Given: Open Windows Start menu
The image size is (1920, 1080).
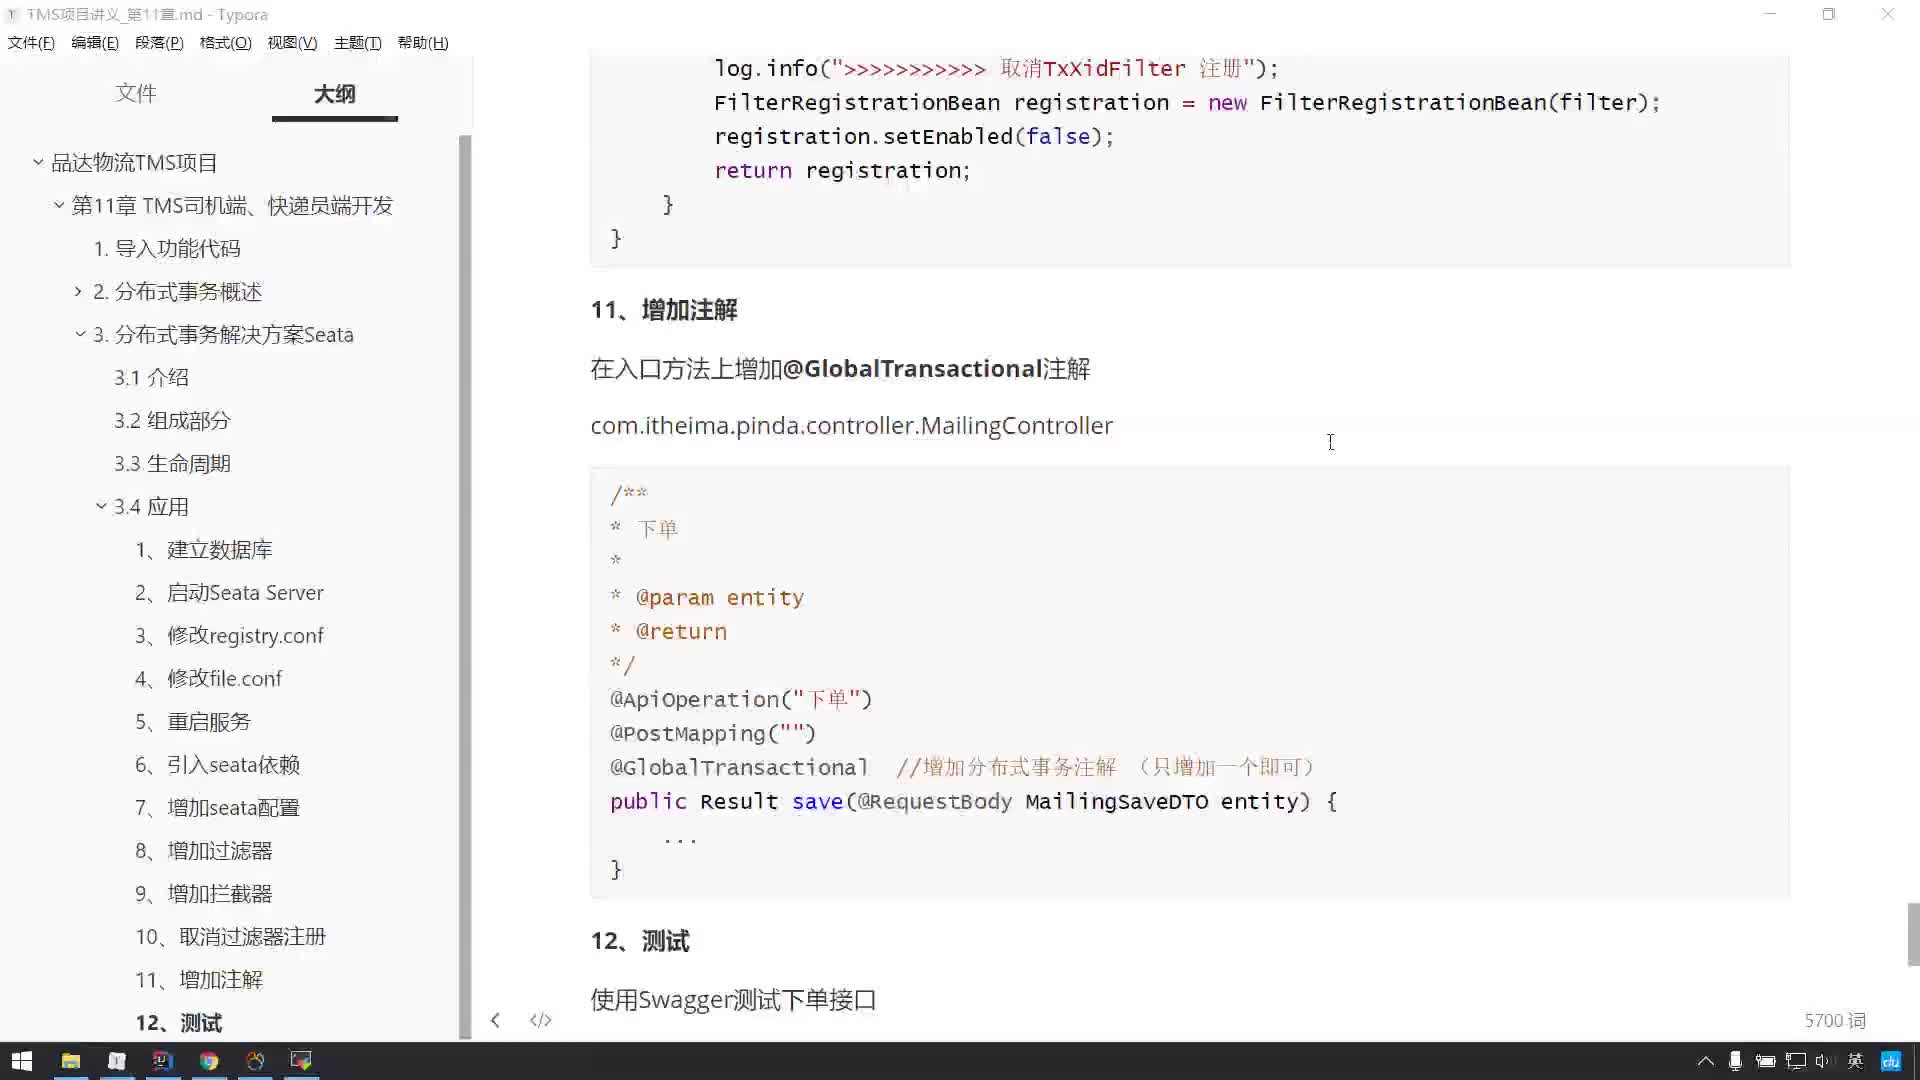Looking at the screenshot, I should point(21,1061).
